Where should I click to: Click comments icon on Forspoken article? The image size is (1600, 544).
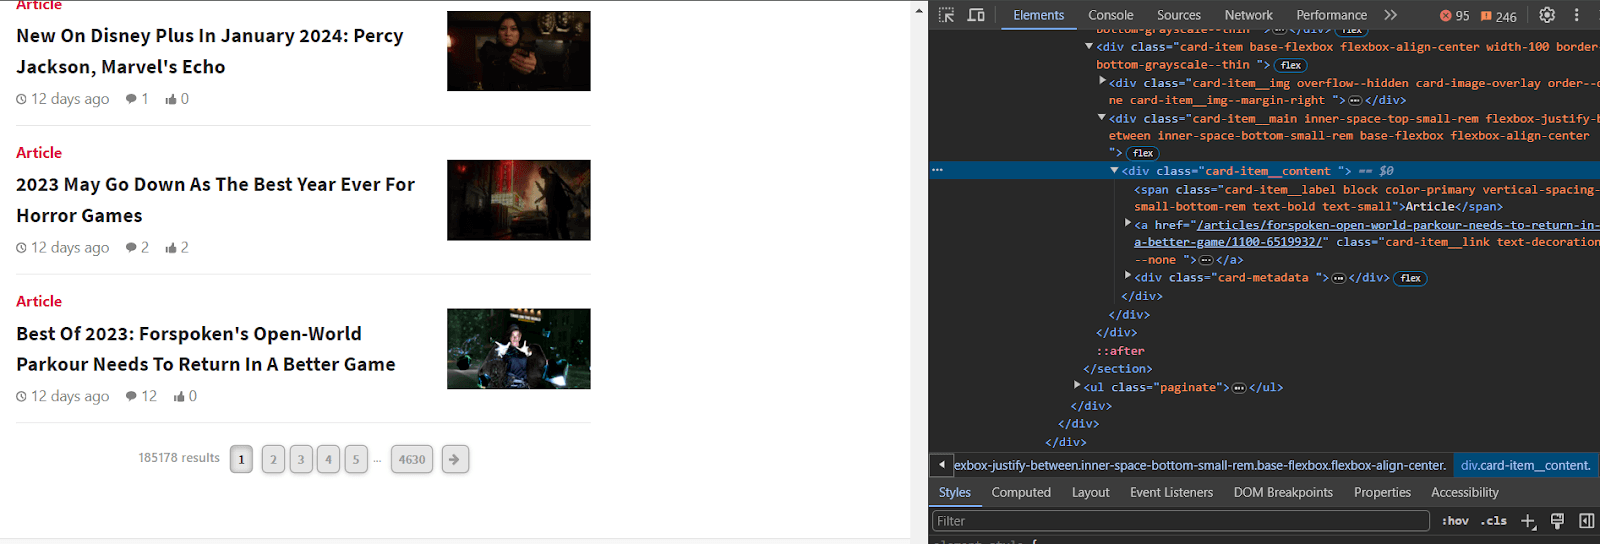tap(131, 397)
